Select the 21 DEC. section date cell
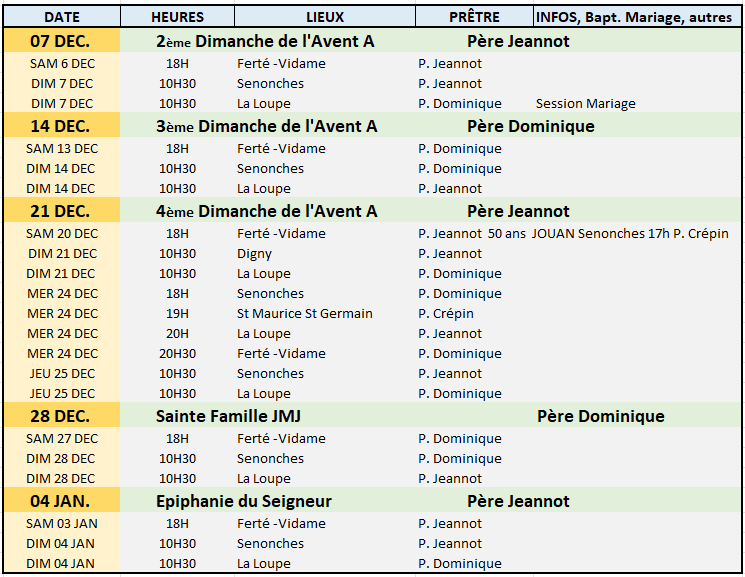 pyautogui.click(x=61, y=211)
